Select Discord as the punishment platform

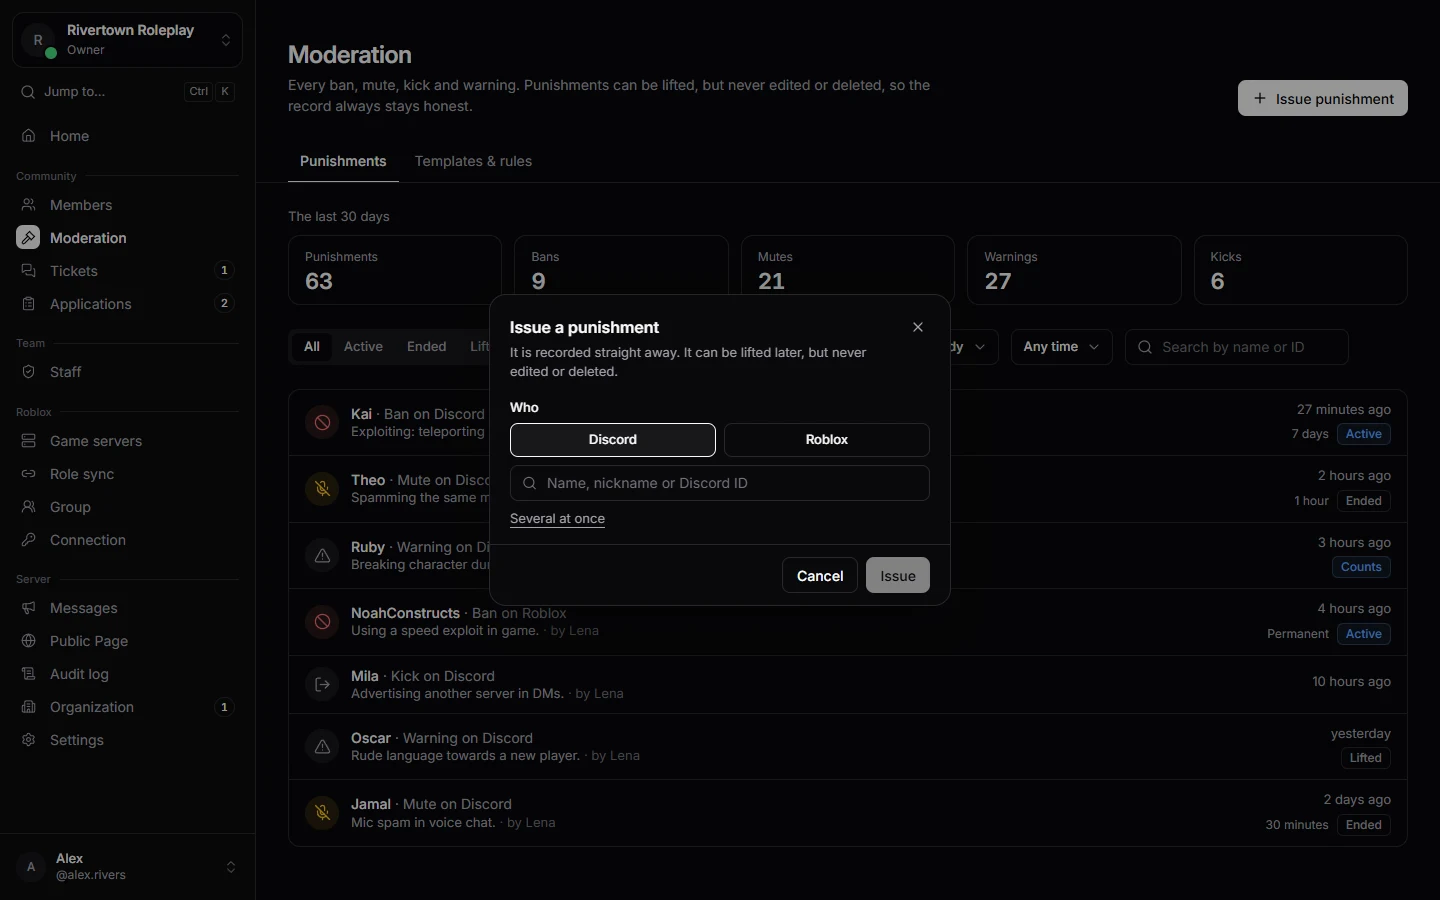(613, 440)
